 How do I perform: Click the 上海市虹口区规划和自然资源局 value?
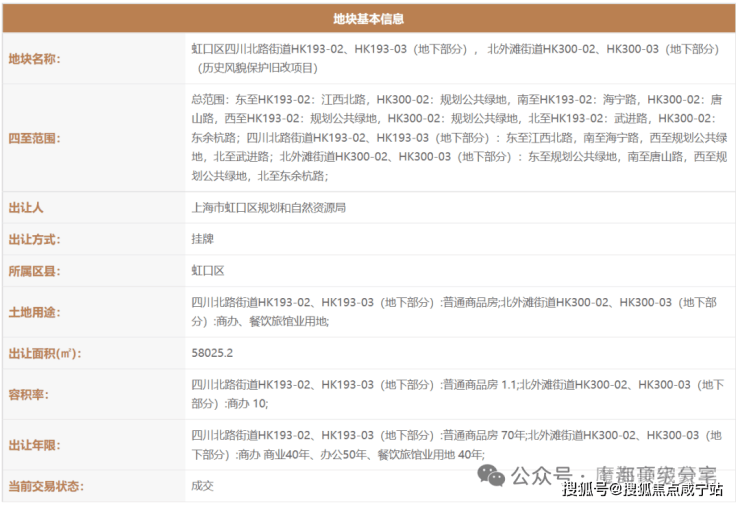268,208
